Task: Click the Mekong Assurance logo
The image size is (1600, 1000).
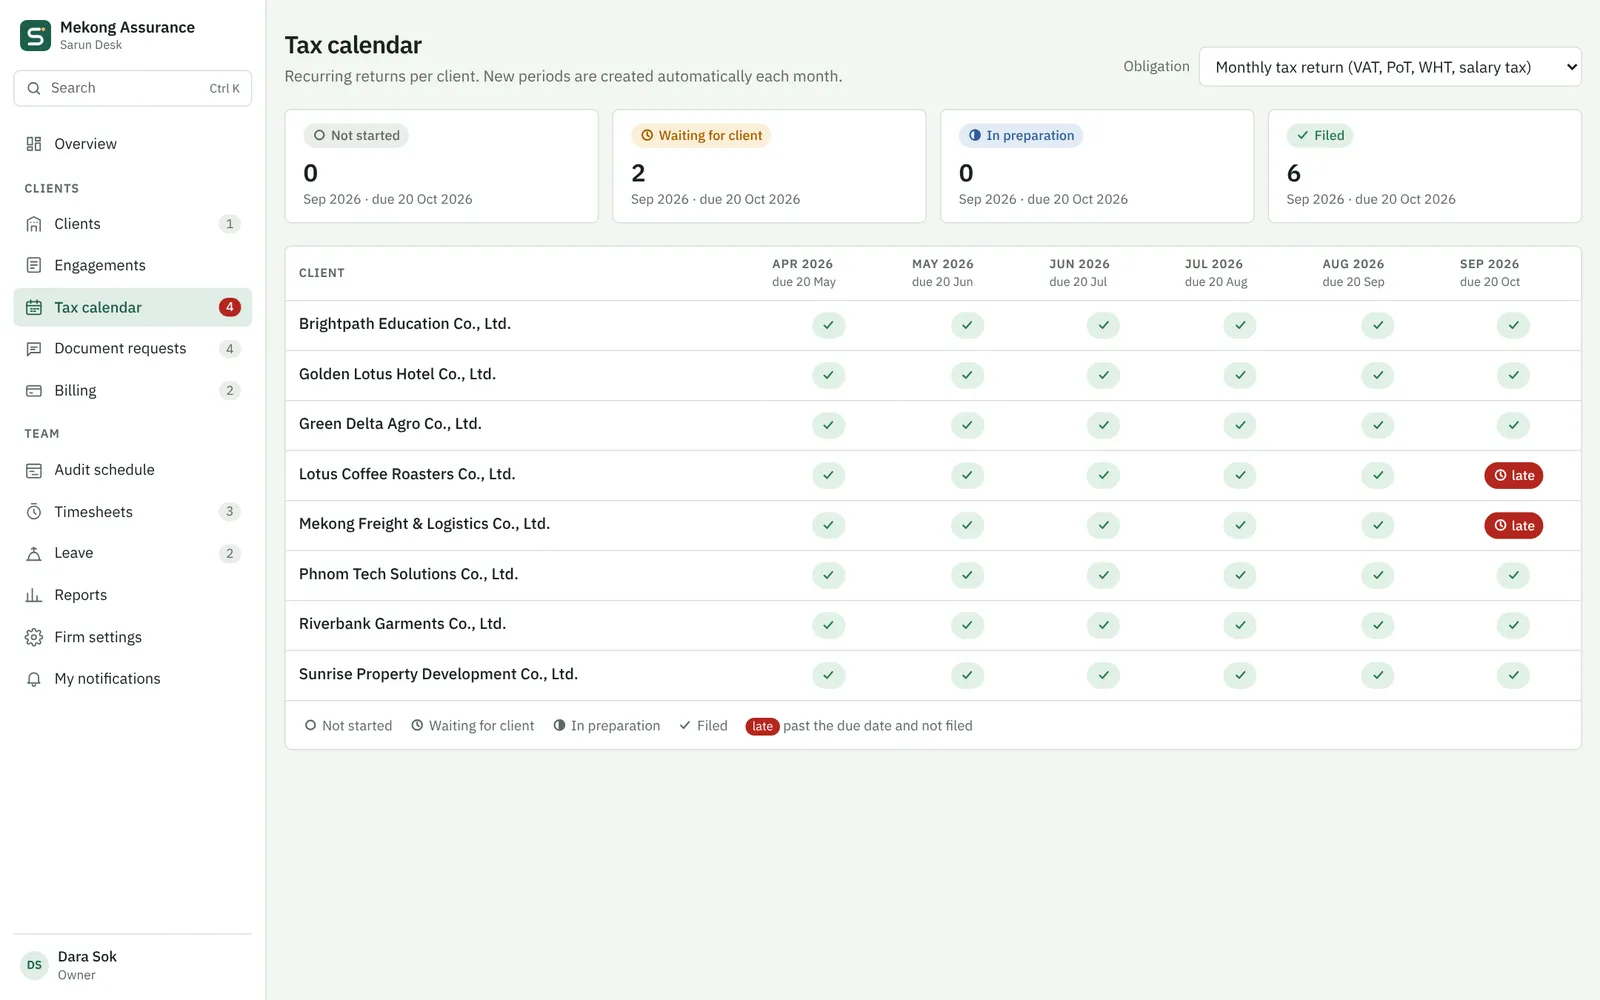Action: point(36,36)
